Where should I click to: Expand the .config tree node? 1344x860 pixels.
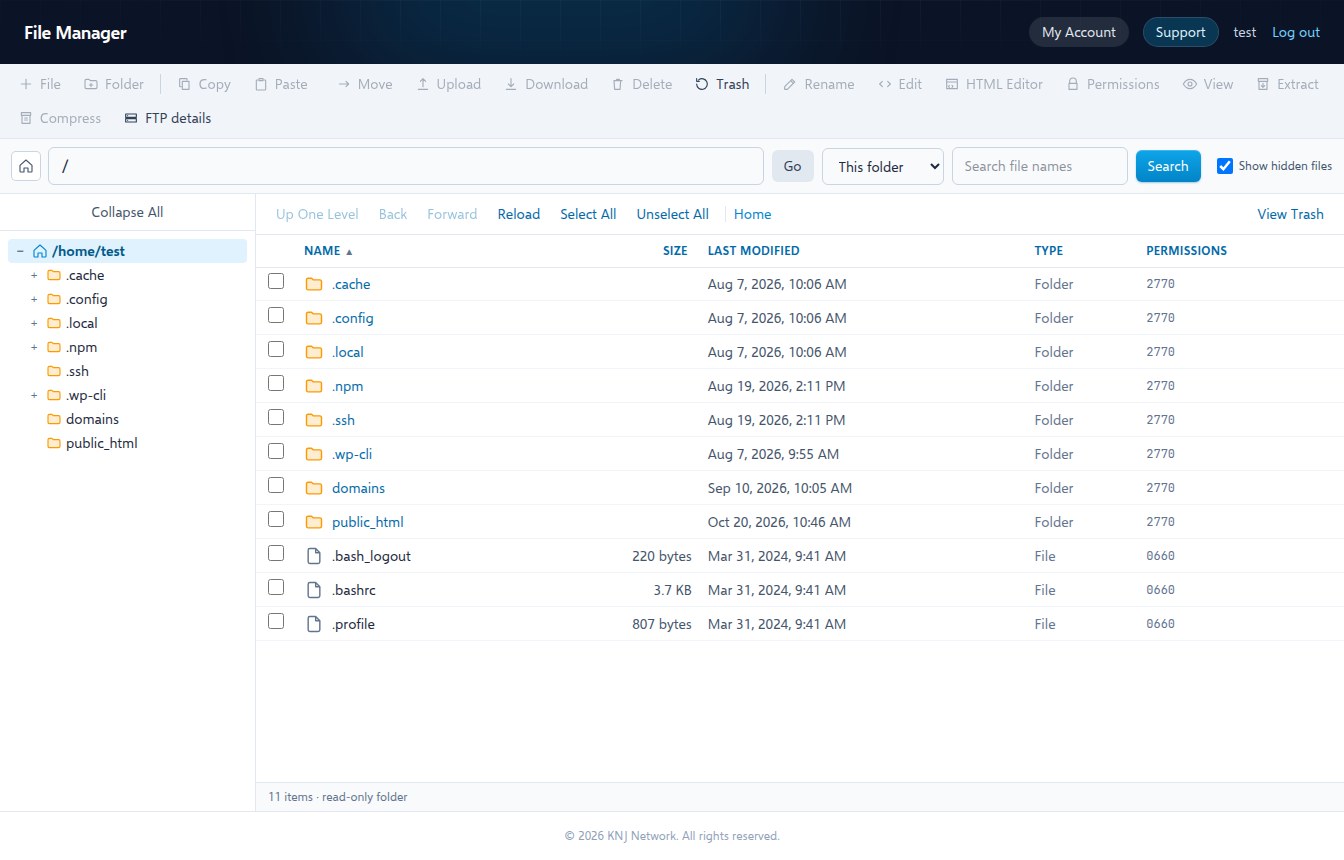pos(34,299)
